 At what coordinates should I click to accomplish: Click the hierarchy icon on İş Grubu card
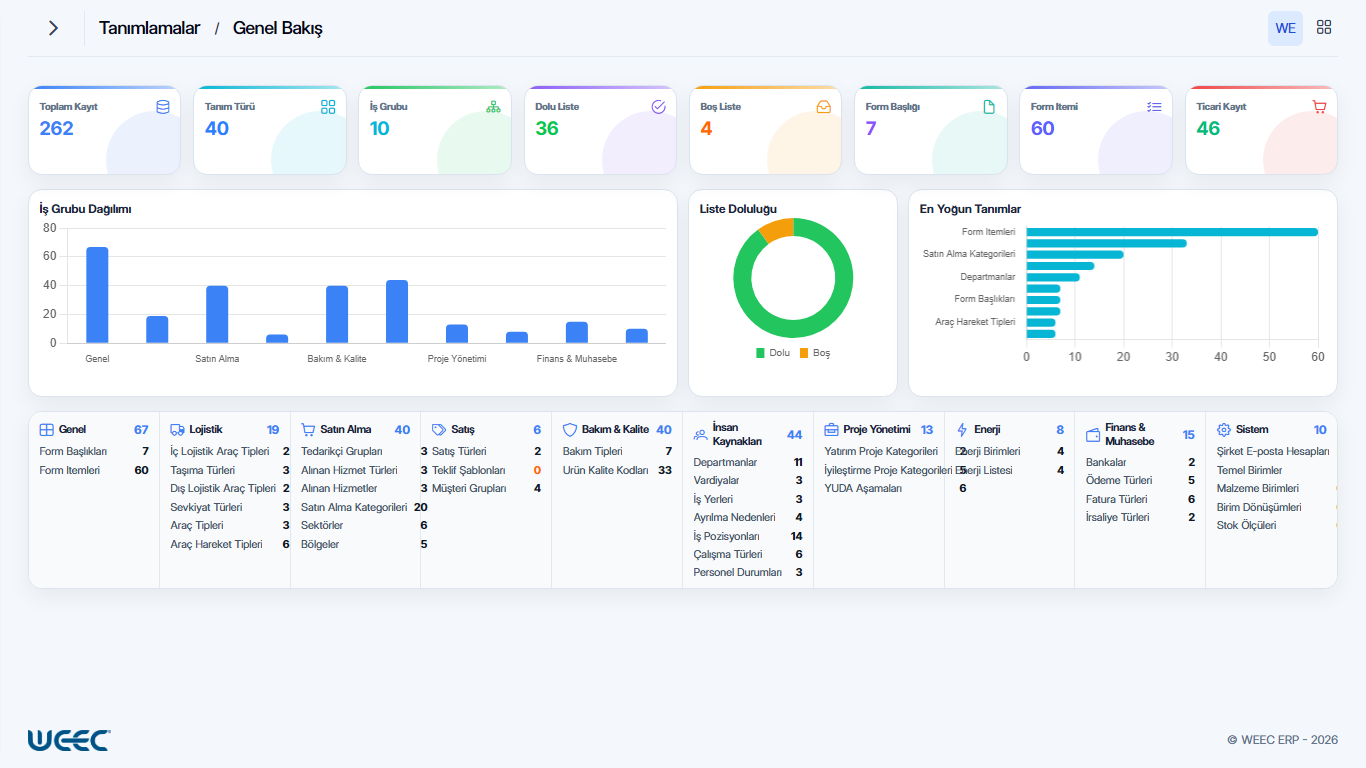pyautogui.click(x=493, y=106)
